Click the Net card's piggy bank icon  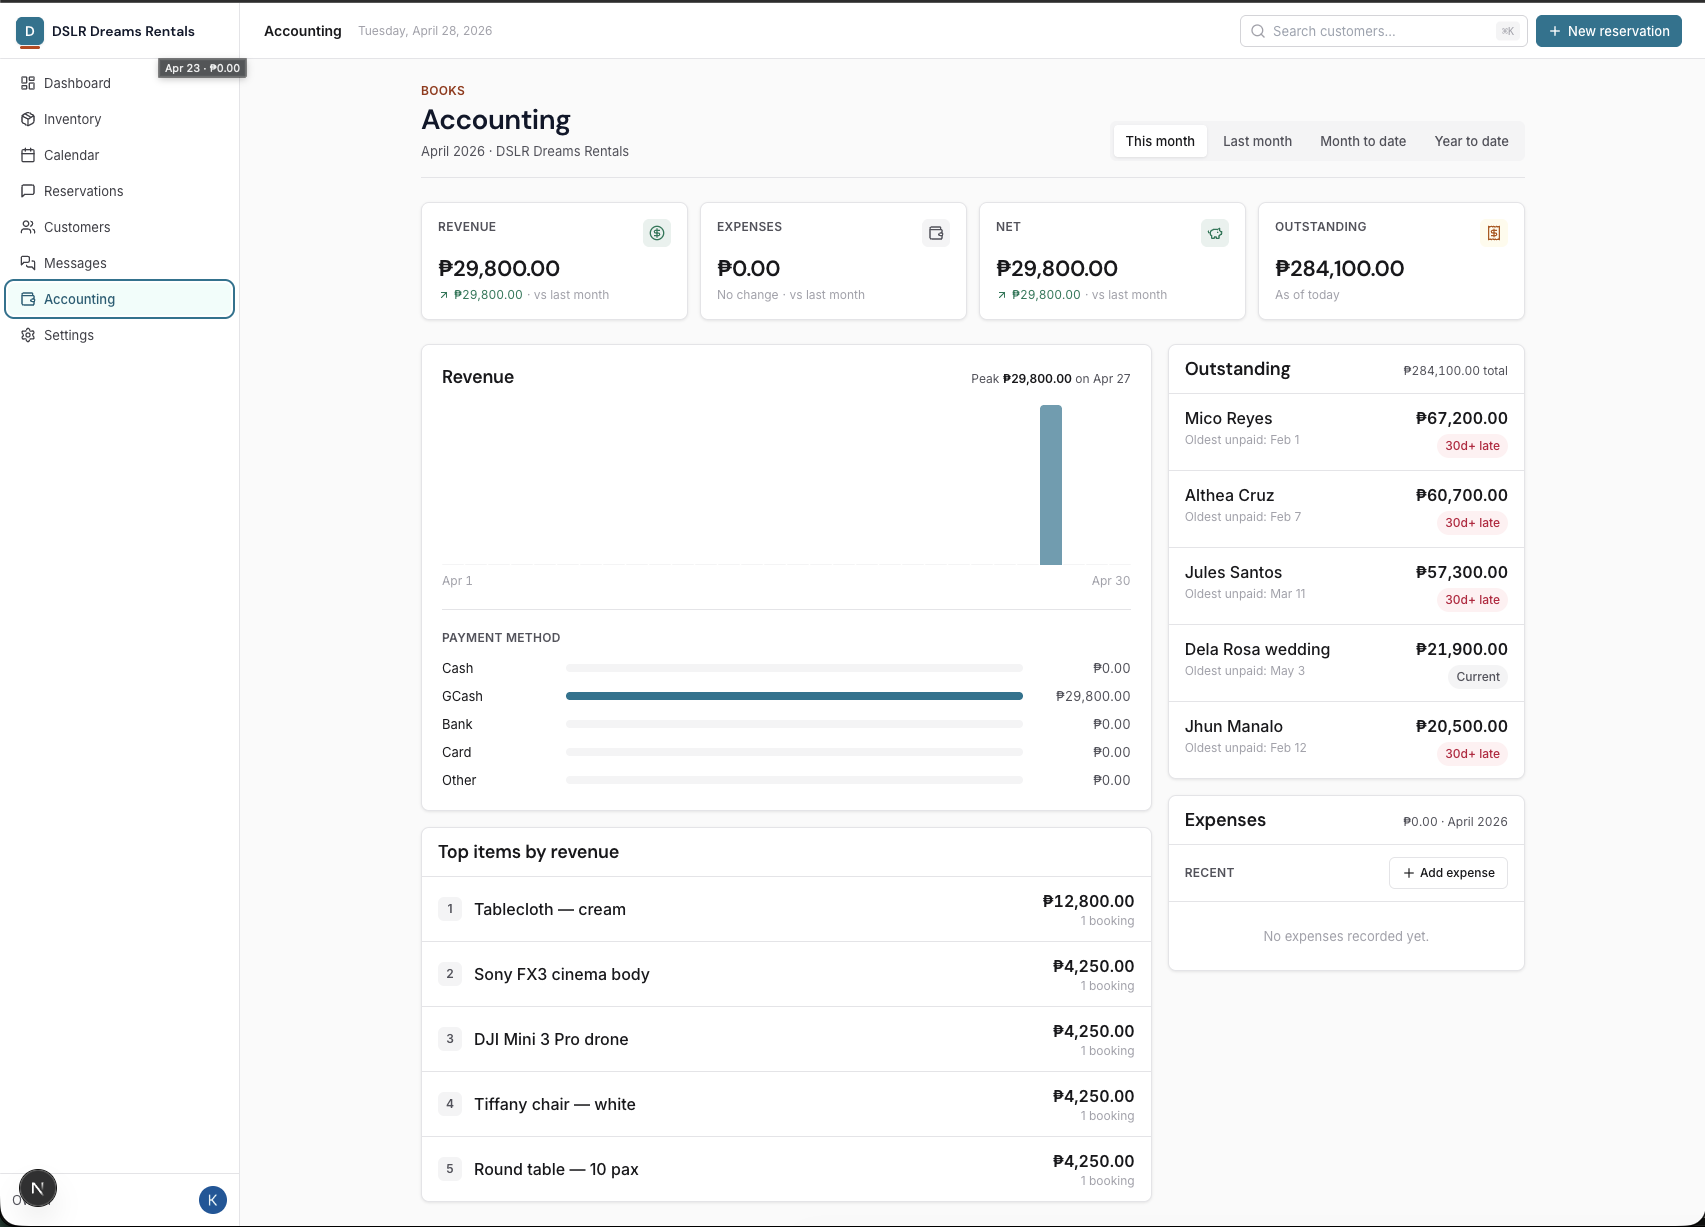[x=1215, y=233]
